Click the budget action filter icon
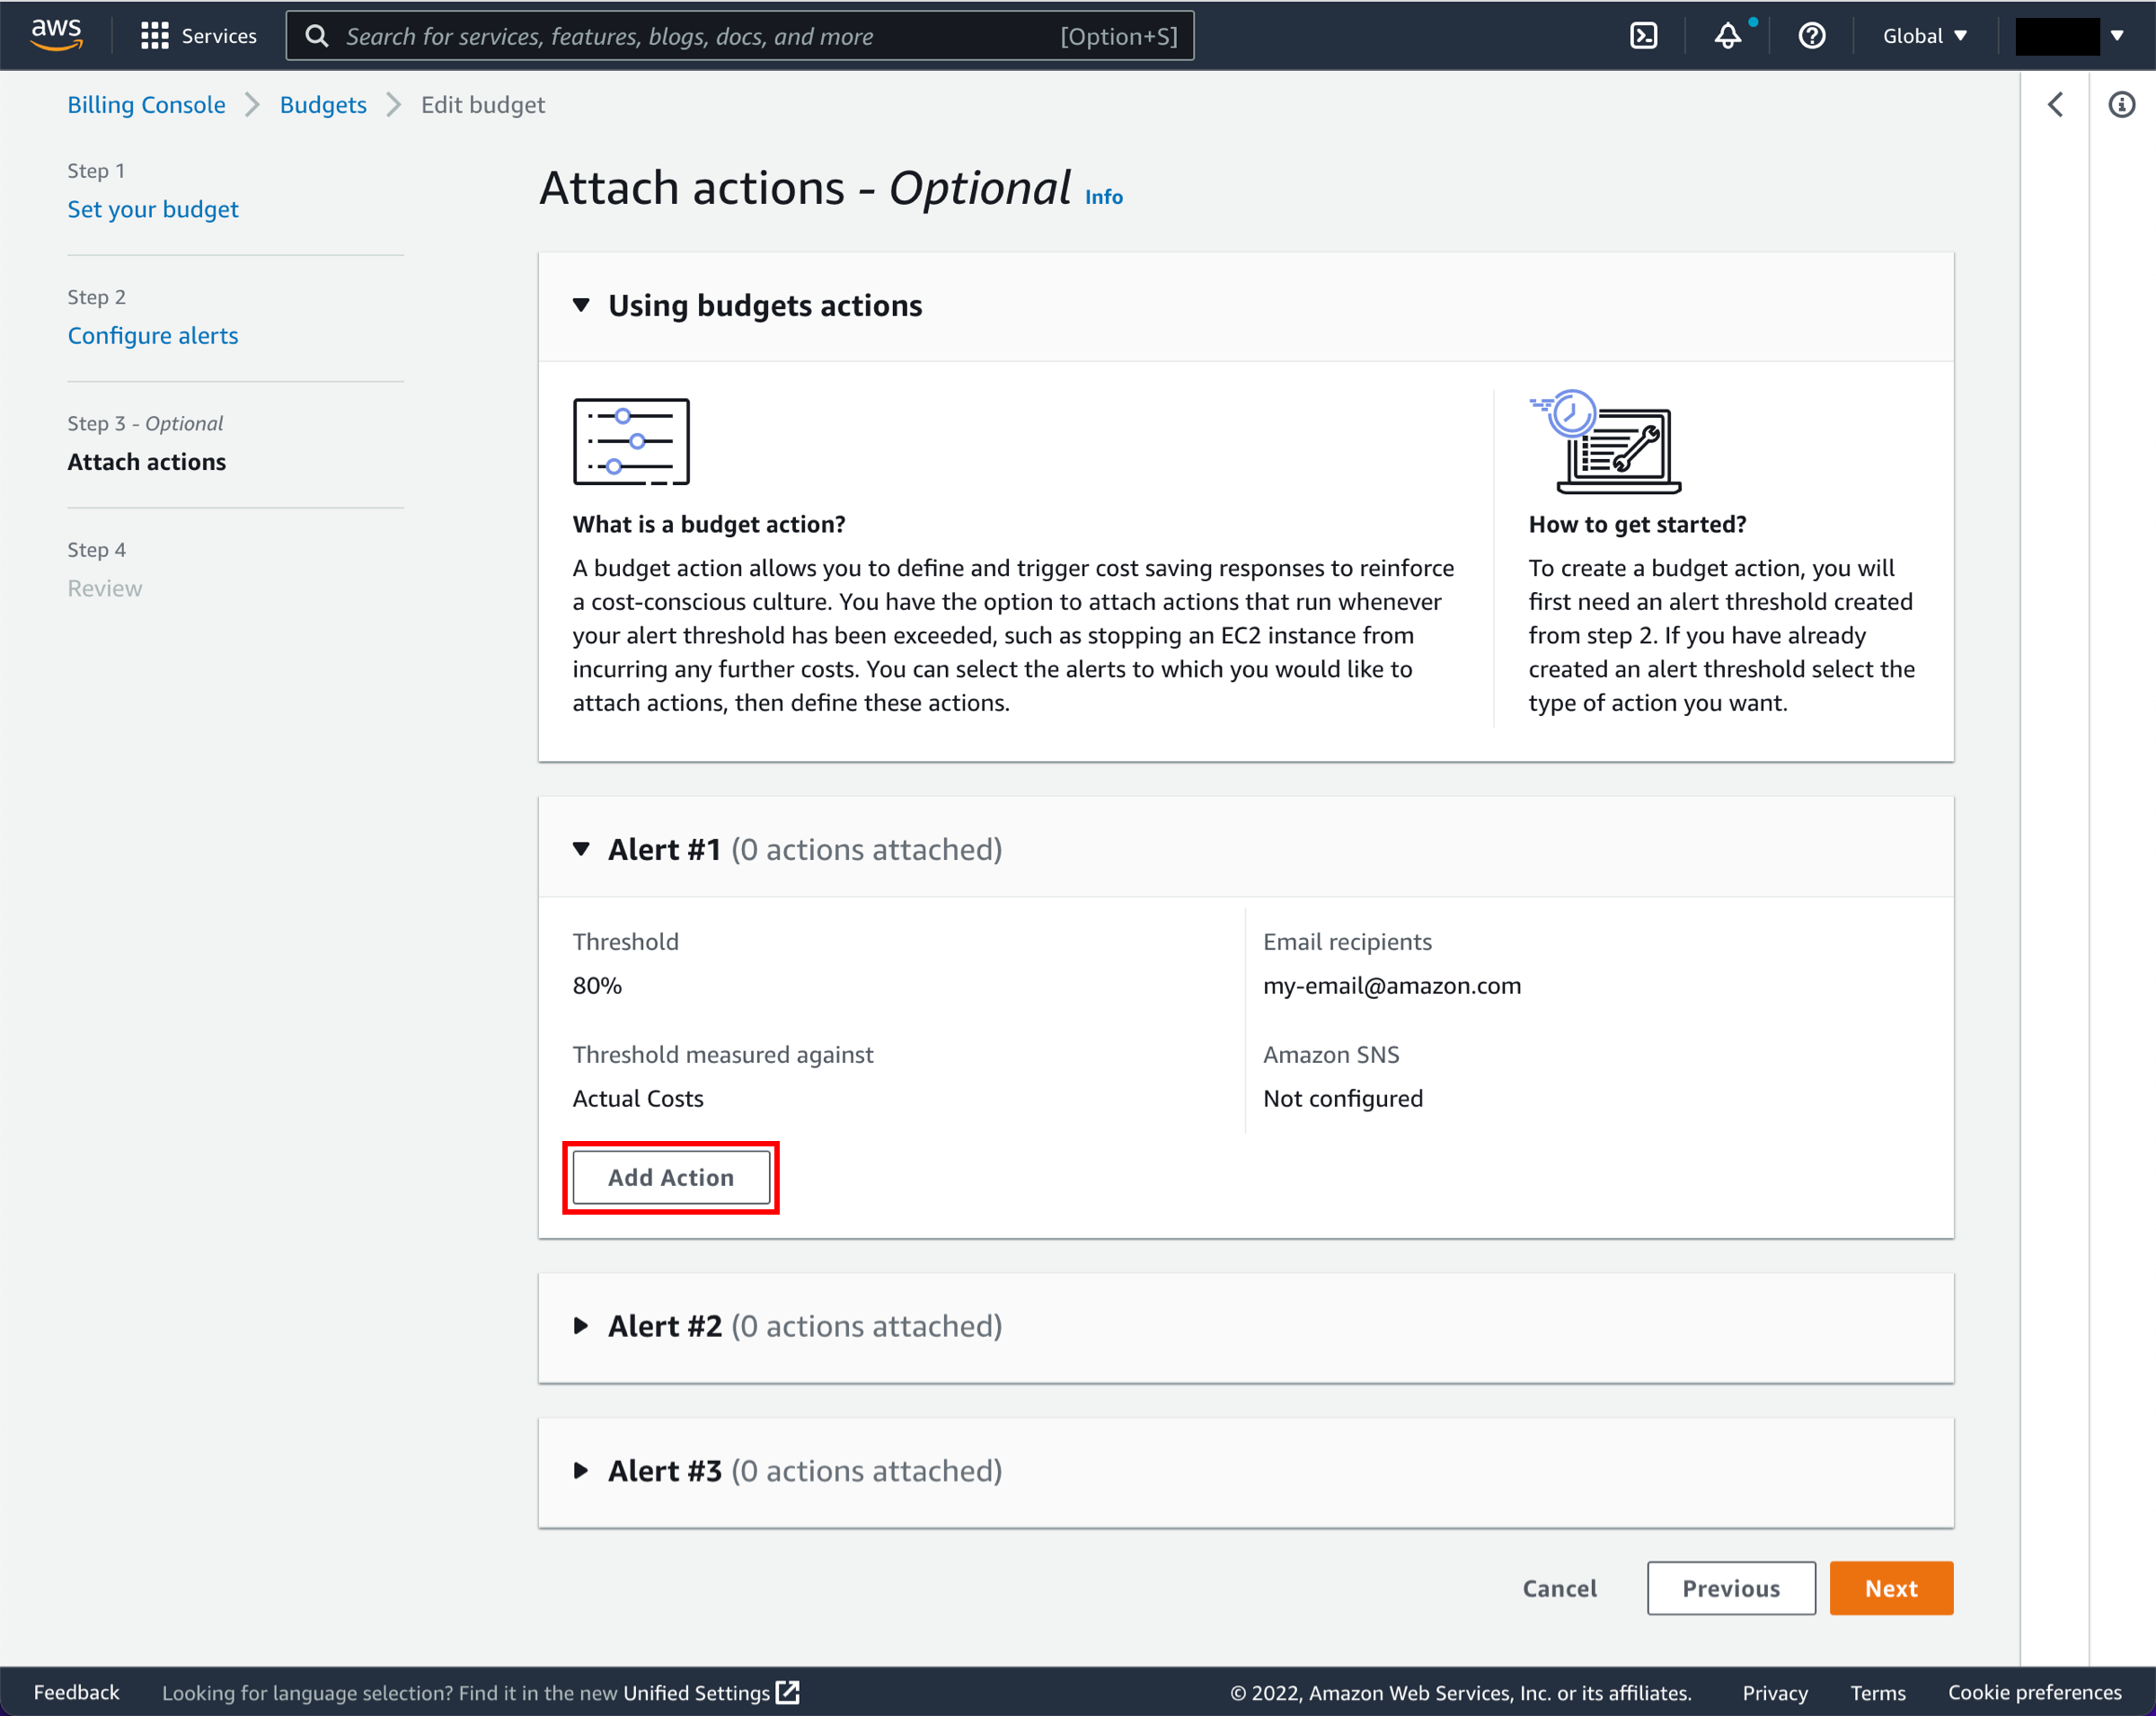2156x1716 pixels. point(632,441)
